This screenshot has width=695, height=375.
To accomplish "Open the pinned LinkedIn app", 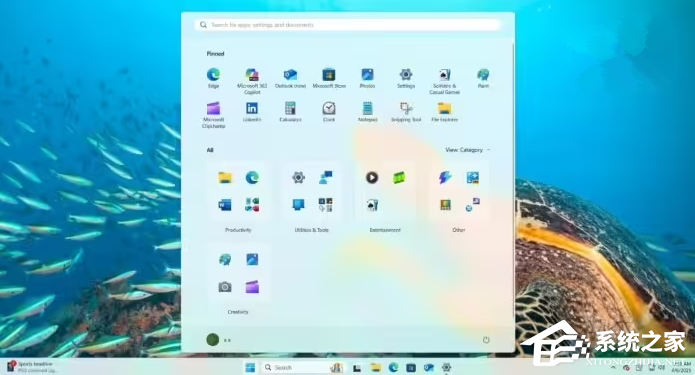I will pyautogui.click(x=252, y=112).
